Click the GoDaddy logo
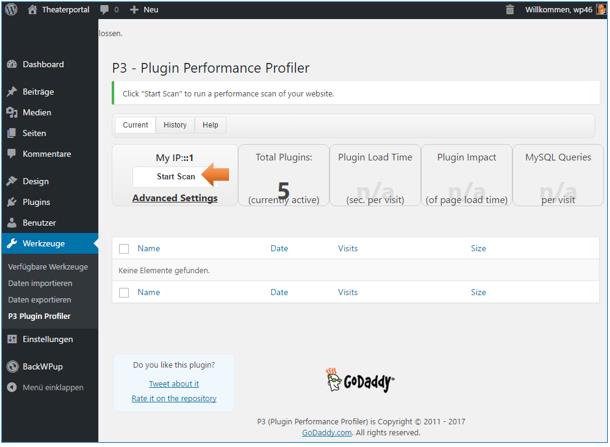 [x=360, y=381]
